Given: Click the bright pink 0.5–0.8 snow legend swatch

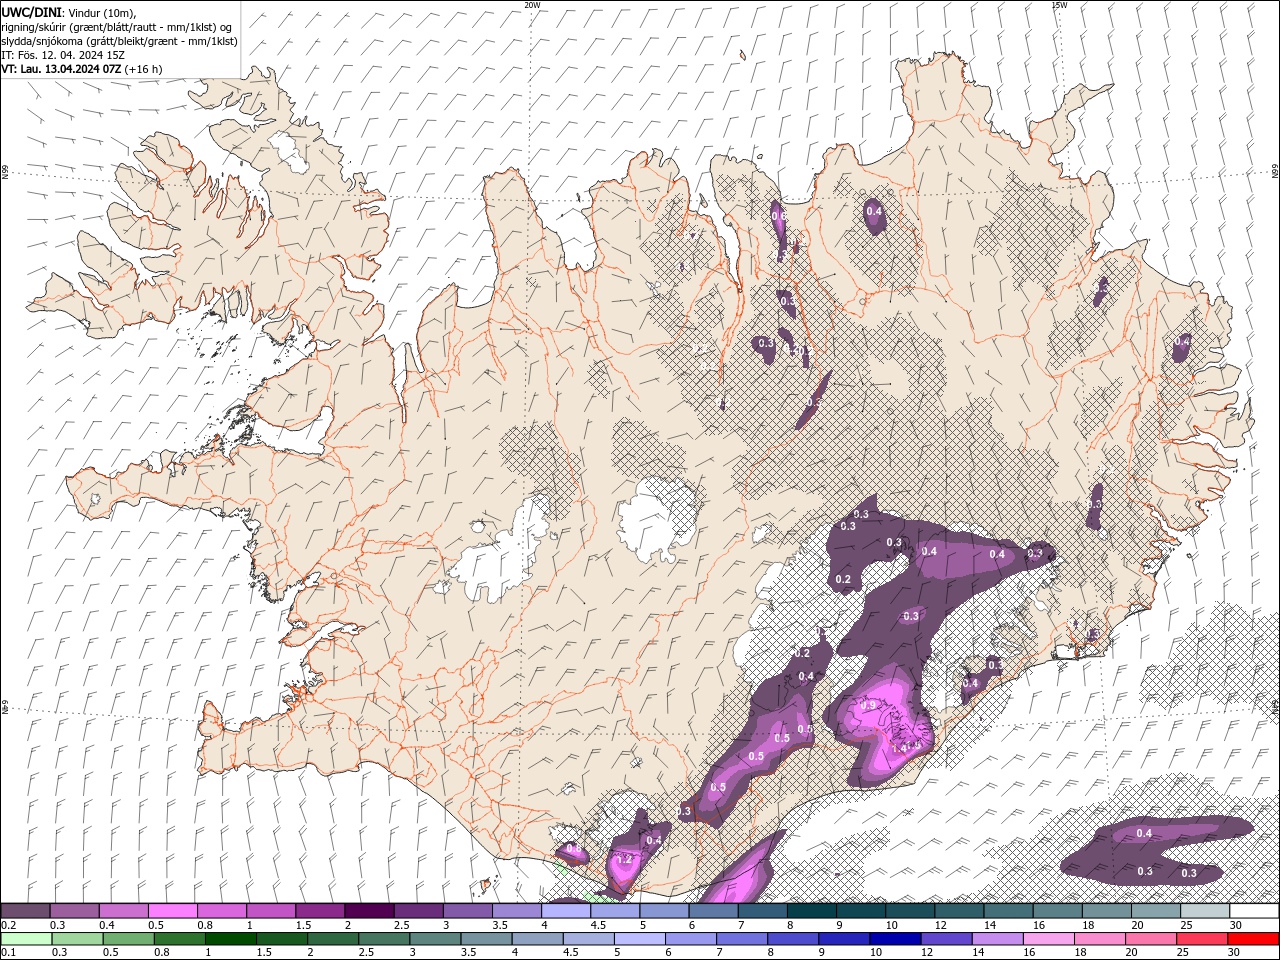Looking at the screenshot, I should coord(173,910).
